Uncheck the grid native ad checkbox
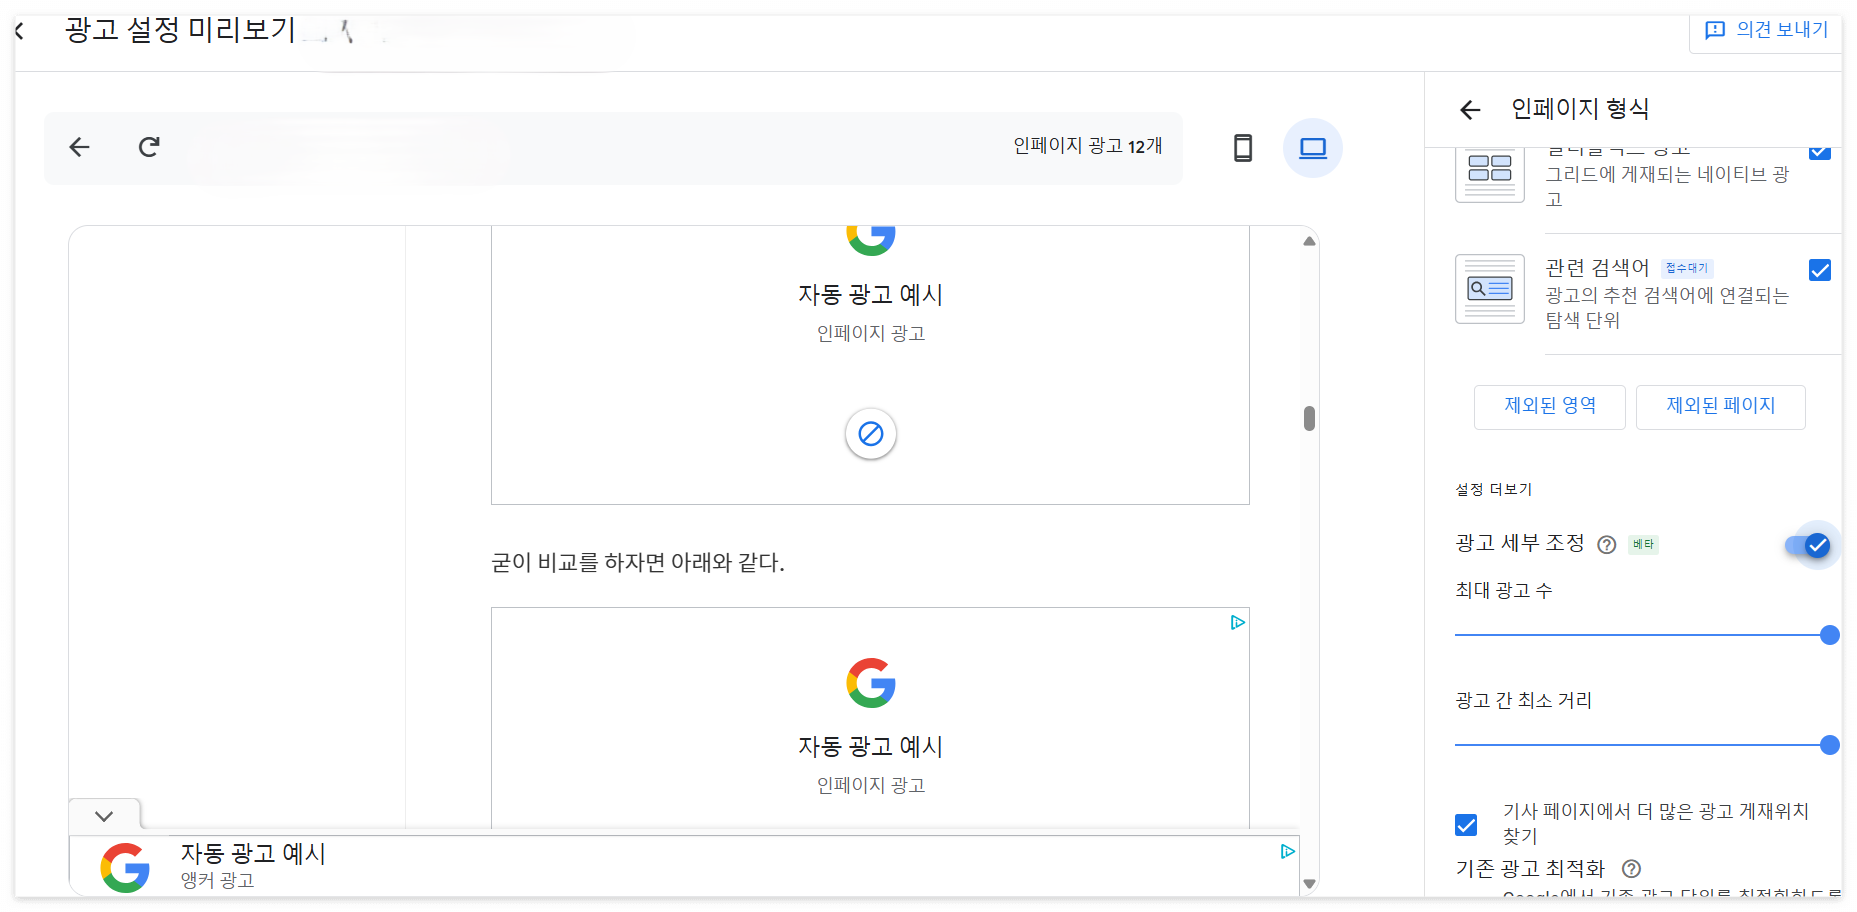 tap(1820, 153)
